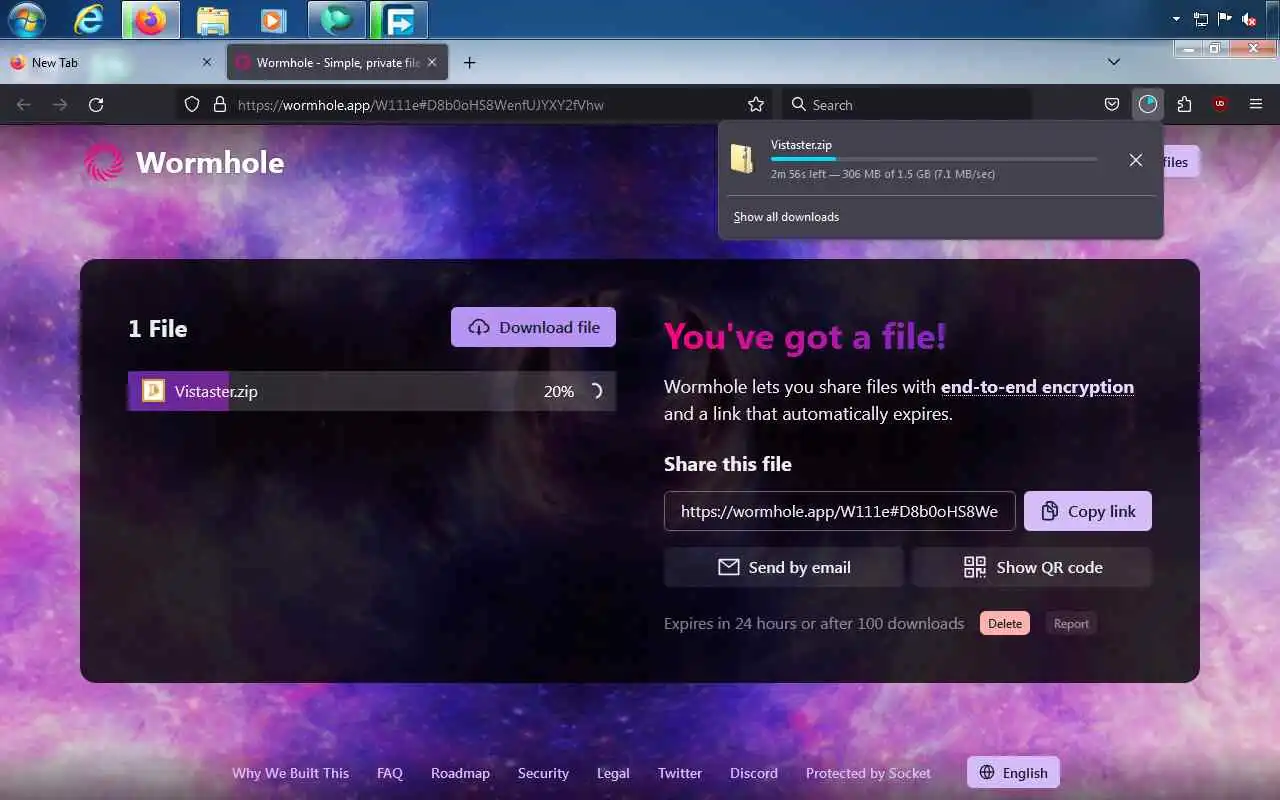
Task: Open the Discord footer link
Action: tap(754, 773)
